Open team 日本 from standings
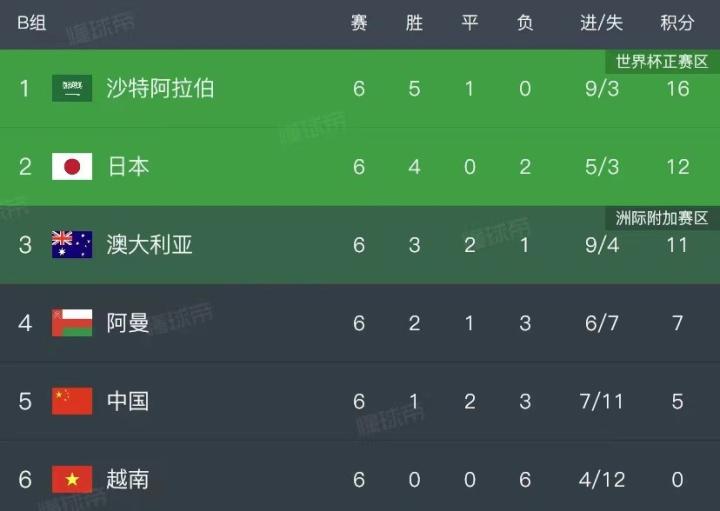 (x=128, y=166)
